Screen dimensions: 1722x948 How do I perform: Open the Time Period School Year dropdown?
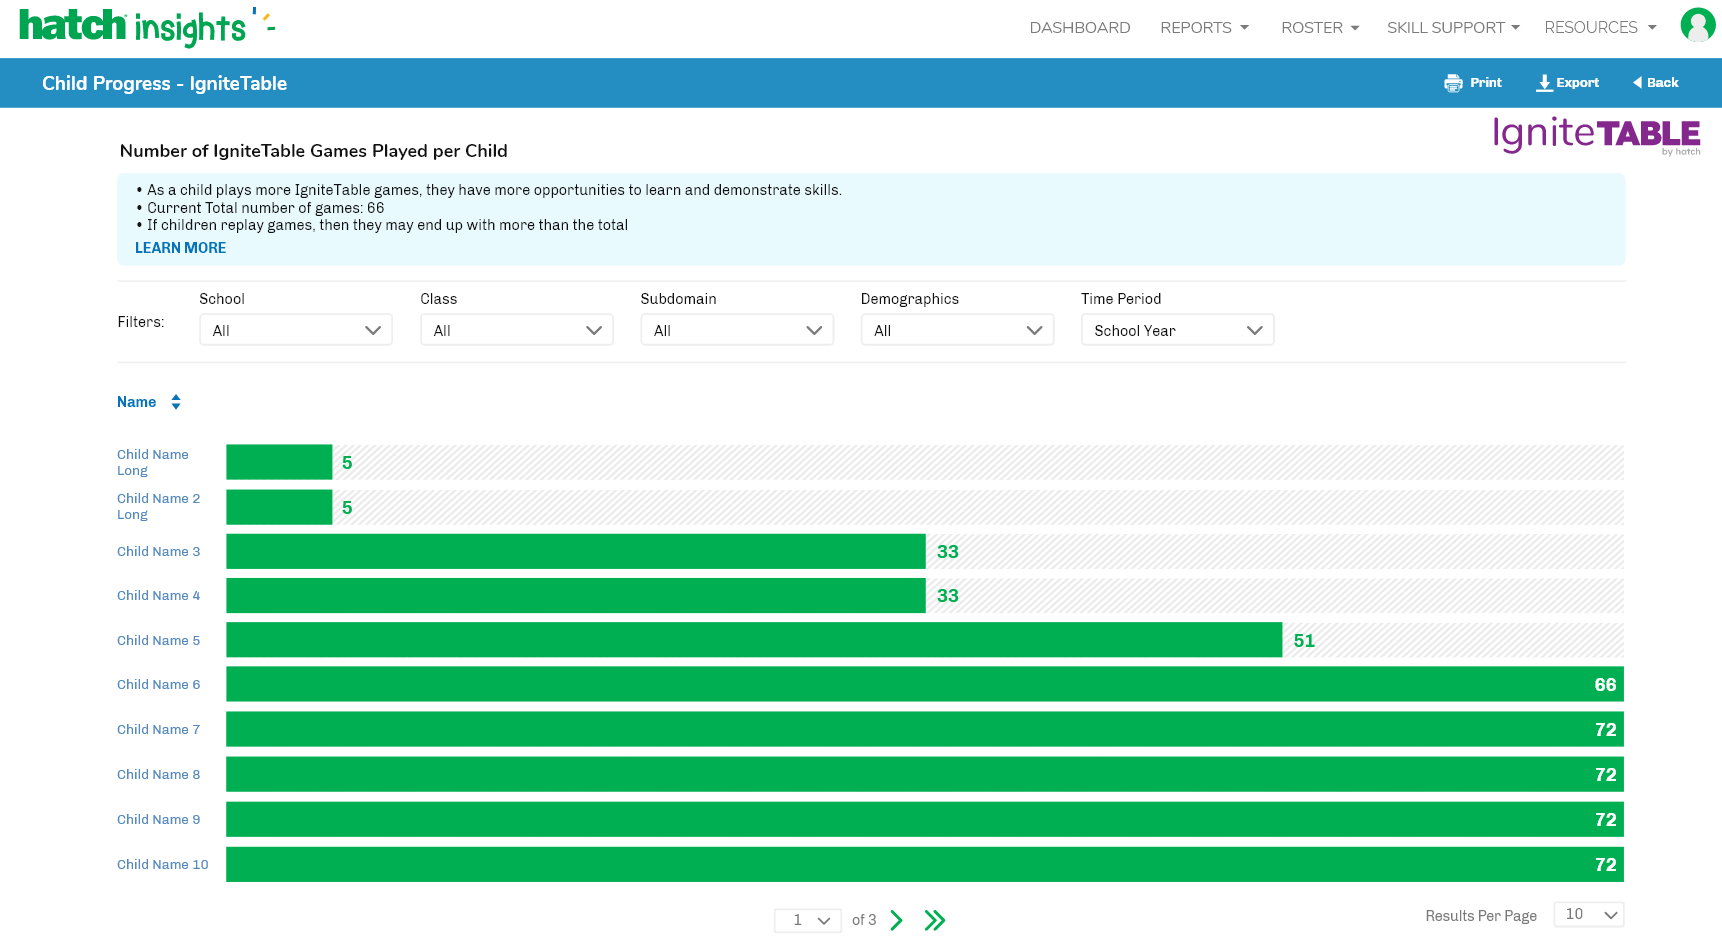pyautogui.click(x=1177, y=330)
